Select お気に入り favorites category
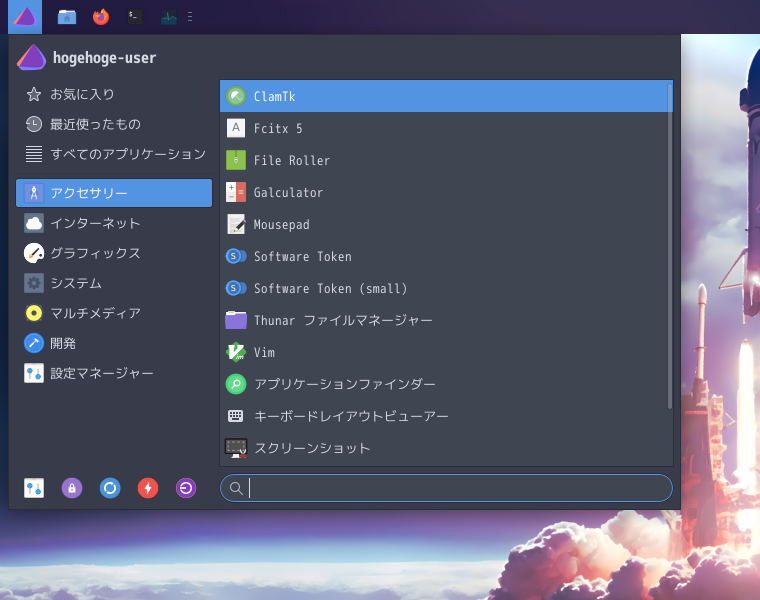 pos(114,94)
